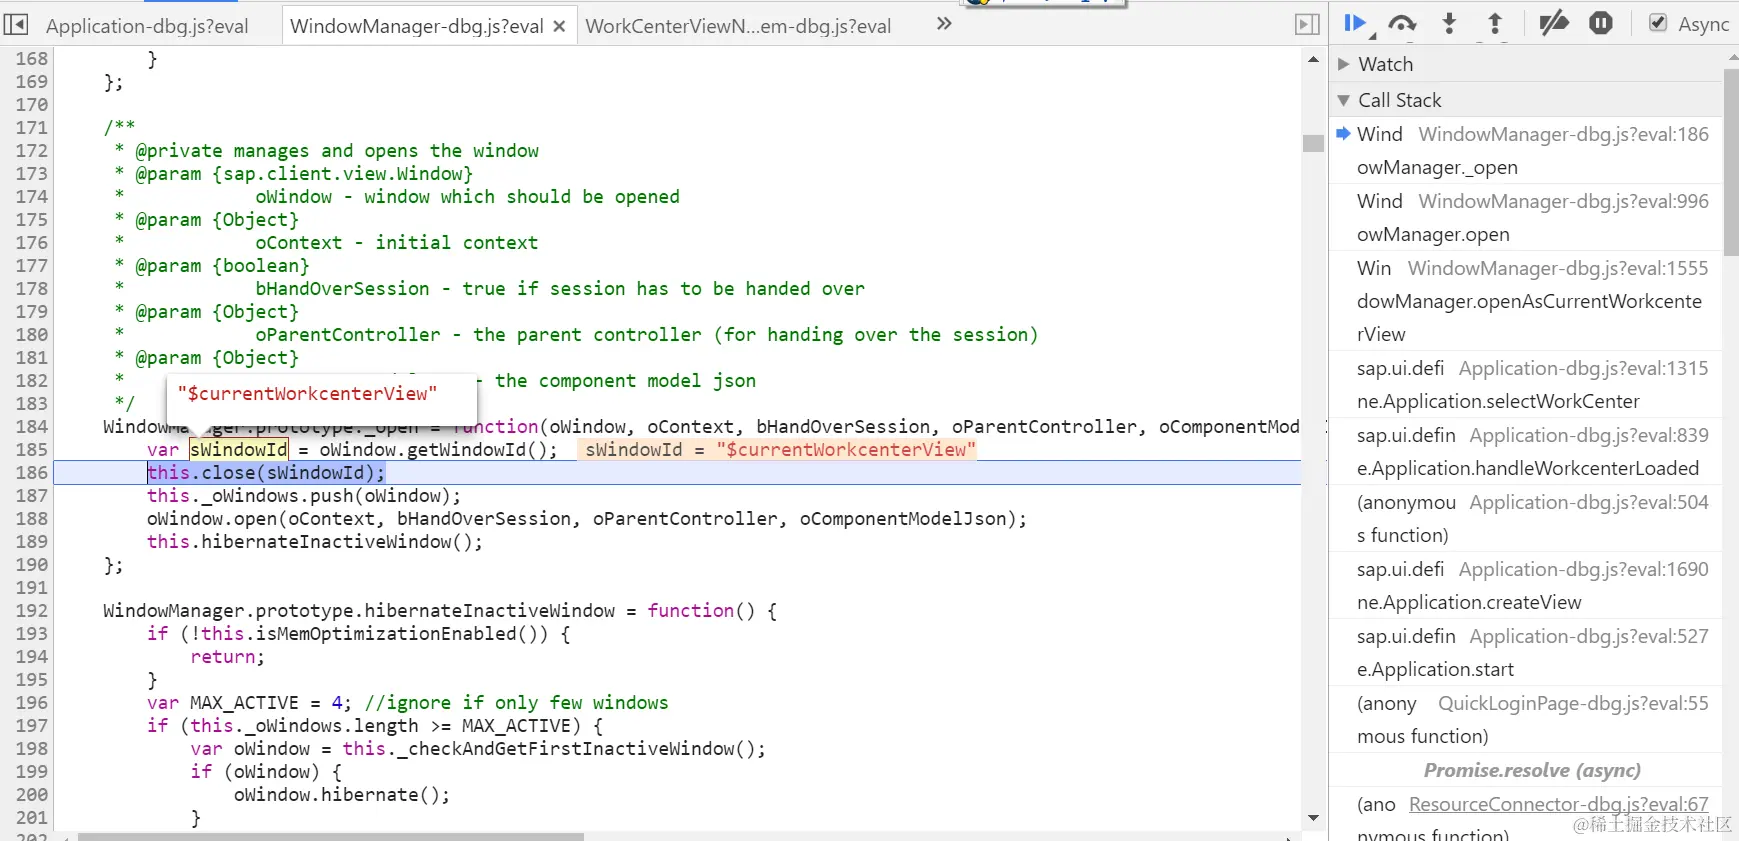Screen dimensions: 1739x841
Task: Click line number 186 in gutter
Action: [x=31, y=472]
